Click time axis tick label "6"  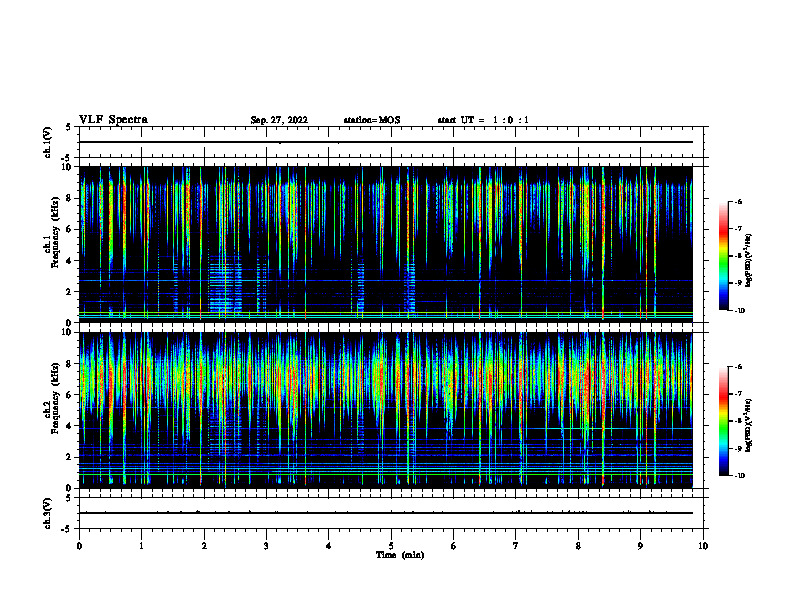point(454,546)
